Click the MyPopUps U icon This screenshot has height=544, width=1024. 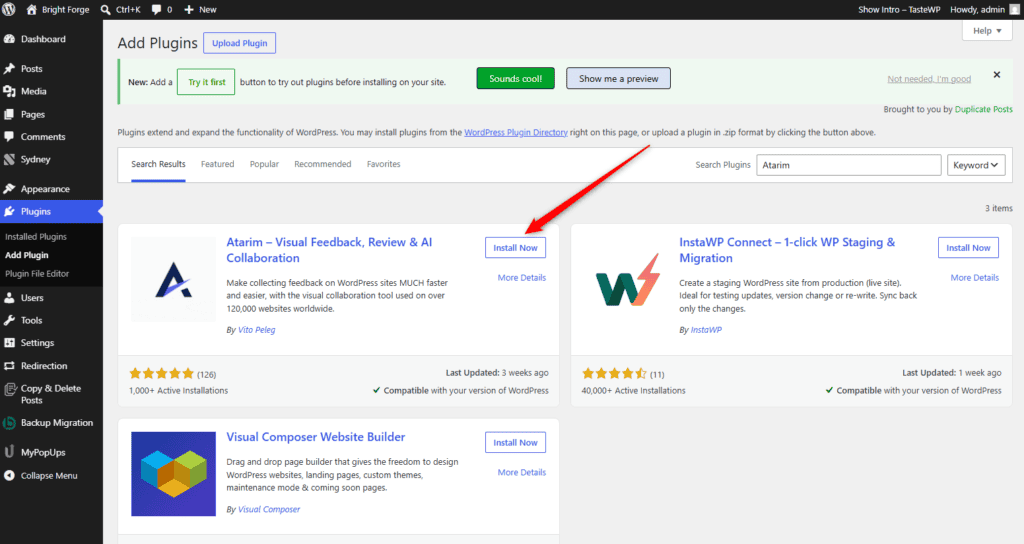(9, 452)
